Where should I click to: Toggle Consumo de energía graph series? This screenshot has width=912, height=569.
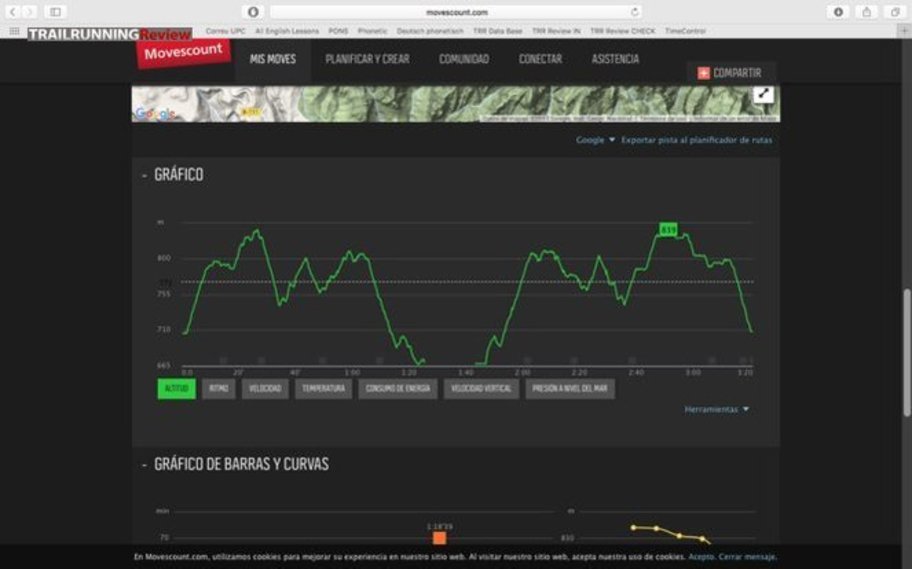pyautogui.click(x=398, y=389)
